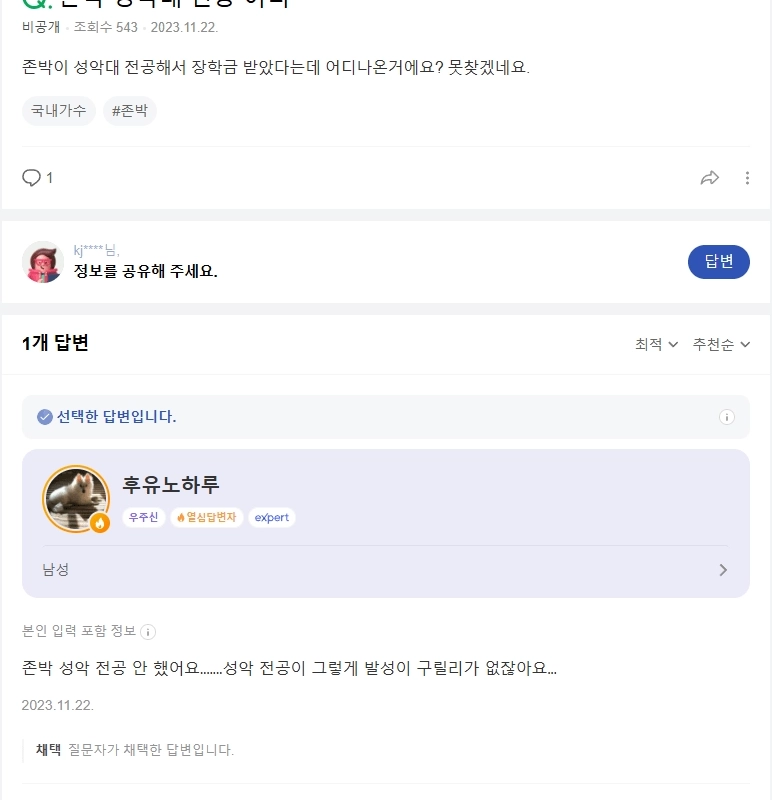The image size is (772, 800).
Task: Click the 열심답변자 badge
Action: point(207,517)
